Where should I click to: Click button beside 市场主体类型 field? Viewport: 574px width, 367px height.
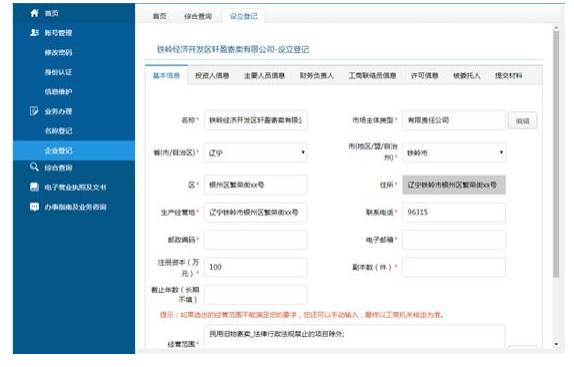point(522,121)
